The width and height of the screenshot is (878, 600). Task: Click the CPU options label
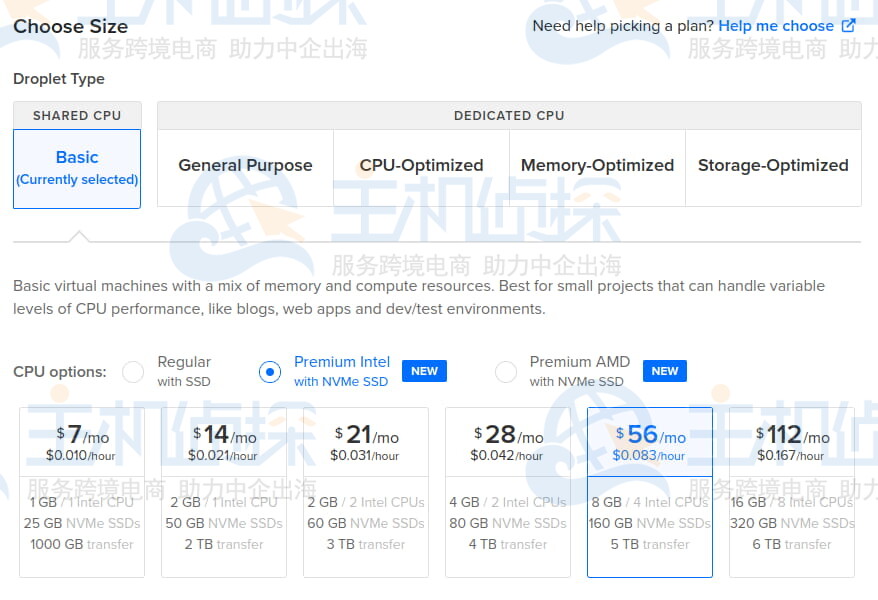point(60,372)
